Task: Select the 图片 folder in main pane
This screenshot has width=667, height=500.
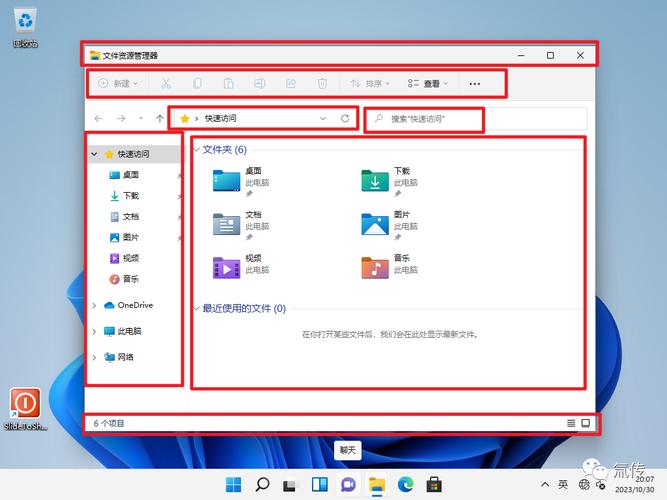Action: [389, 225]
